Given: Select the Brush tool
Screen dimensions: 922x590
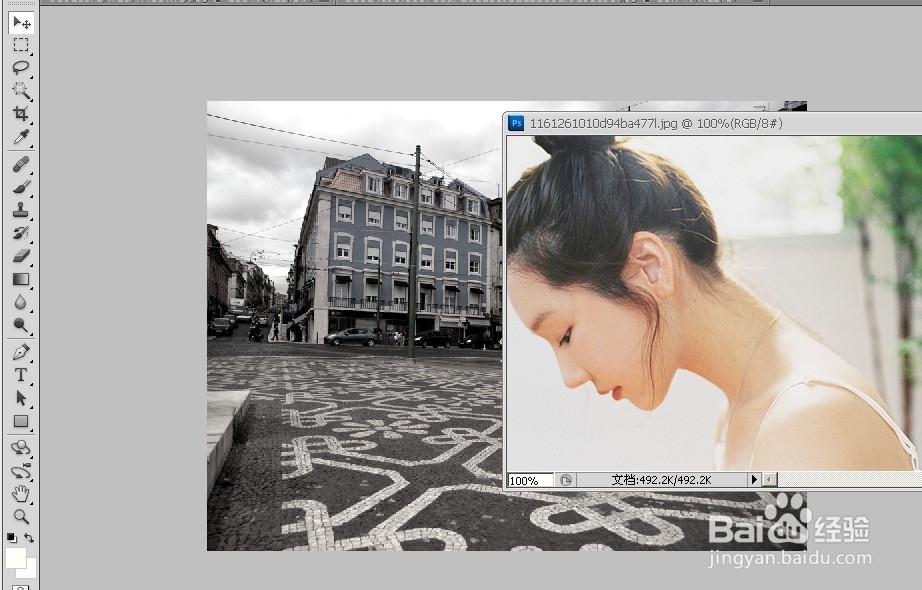Looking at the screenshot, I should pyautogui.click(x=21, y=187).
